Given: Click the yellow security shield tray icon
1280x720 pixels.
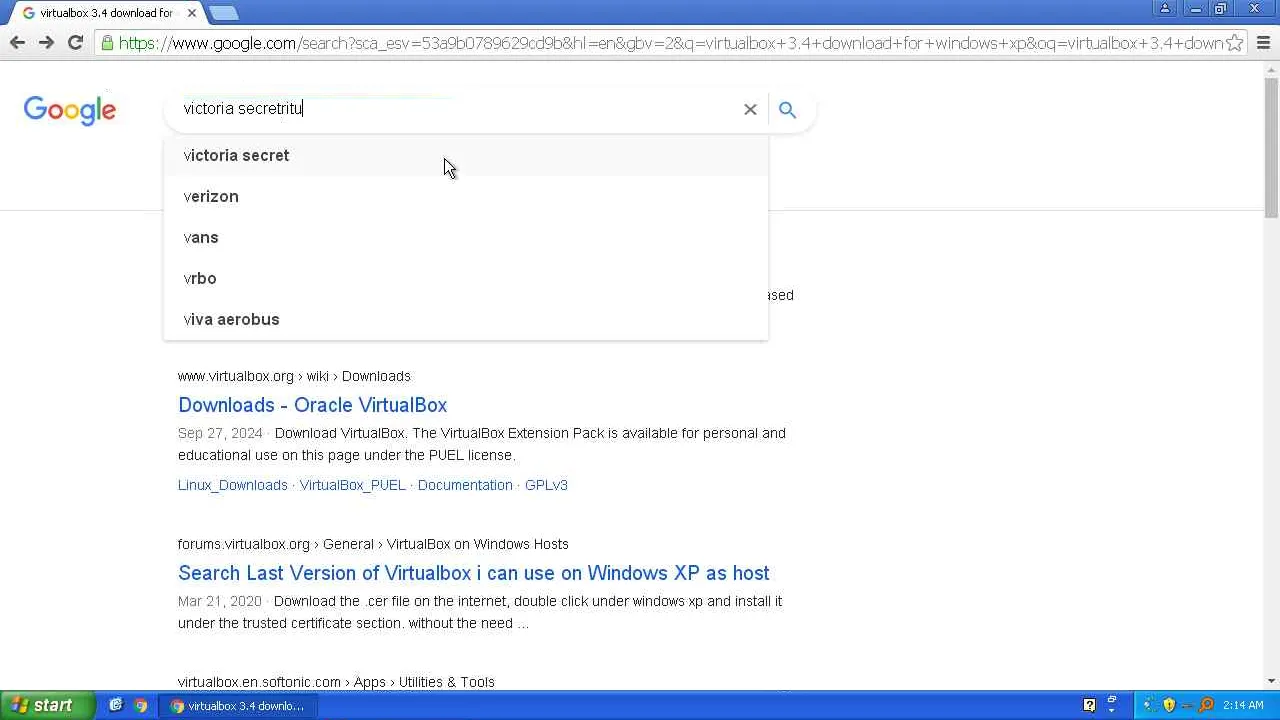Looking at the screenshot, I should (x=1169, y=705).
